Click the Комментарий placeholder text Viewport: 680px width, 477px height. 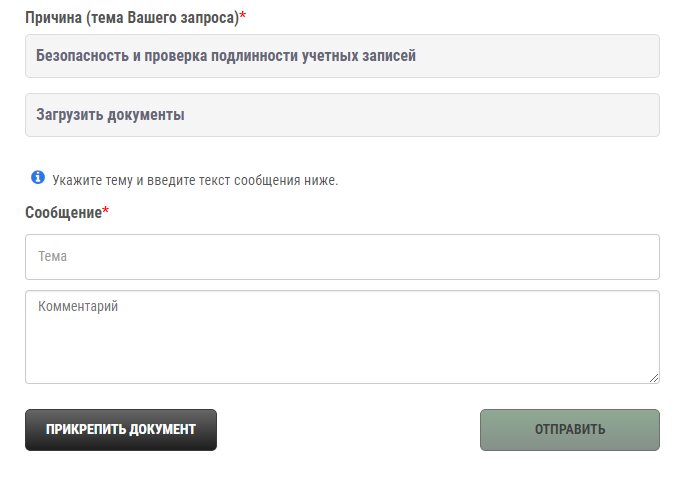point(78,307)
